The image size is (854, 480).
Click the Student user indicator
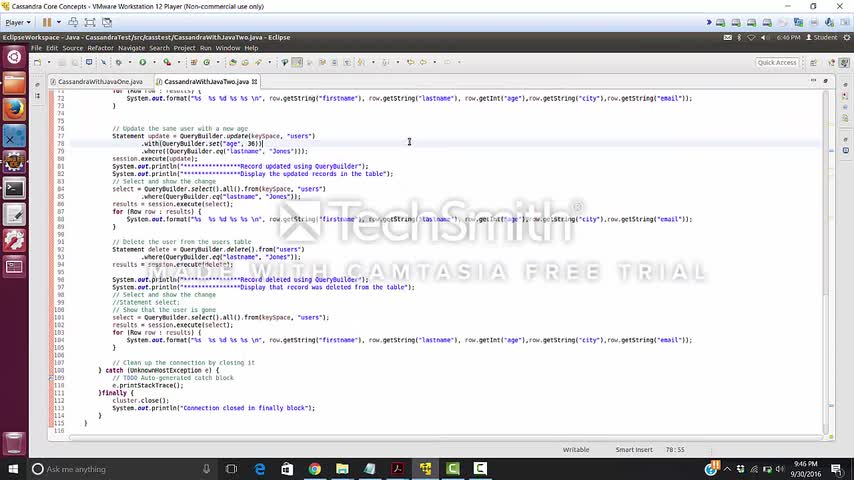point(821,38)
